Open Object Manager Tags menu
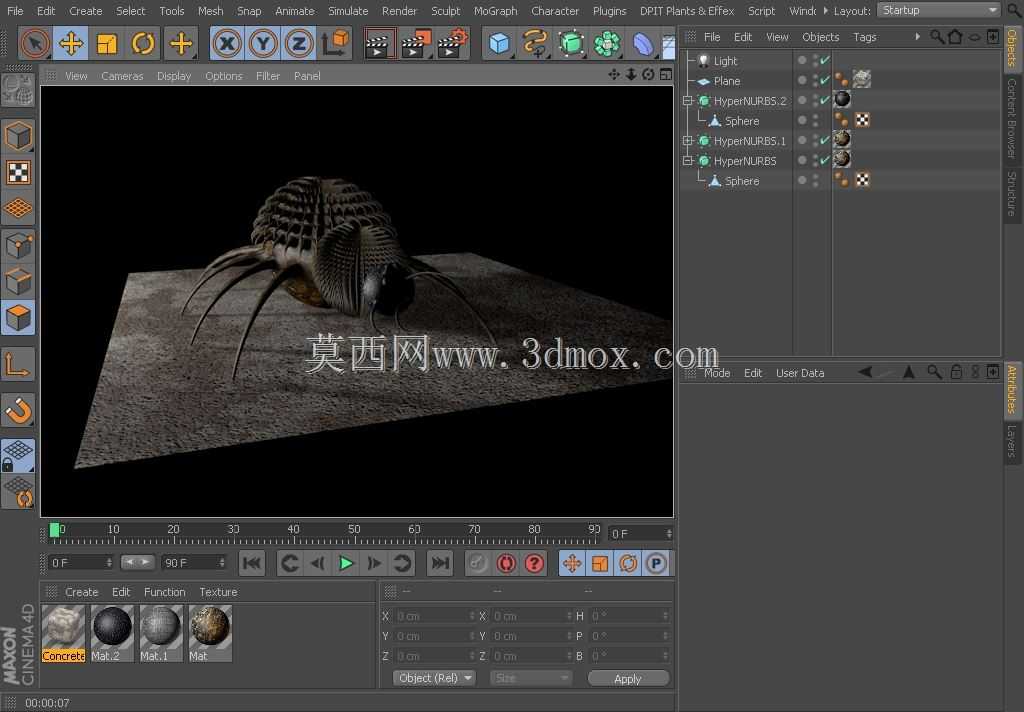The height and width of the screenshot is (712, 1024). pos(864,37)
